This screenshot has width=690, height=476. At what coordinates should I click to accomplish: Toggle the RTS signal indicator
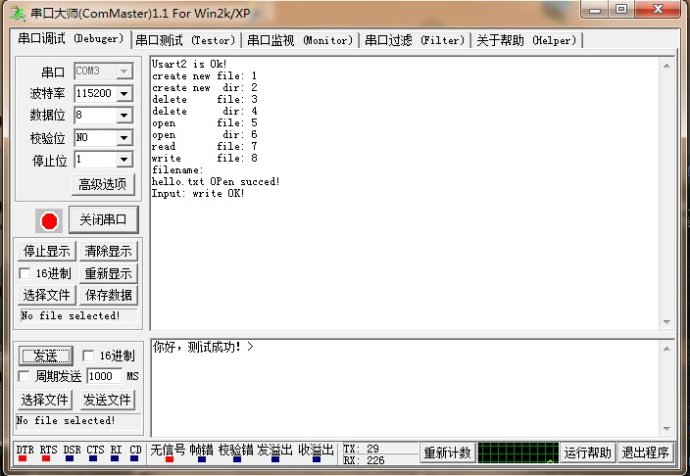[x=48, y=457]
